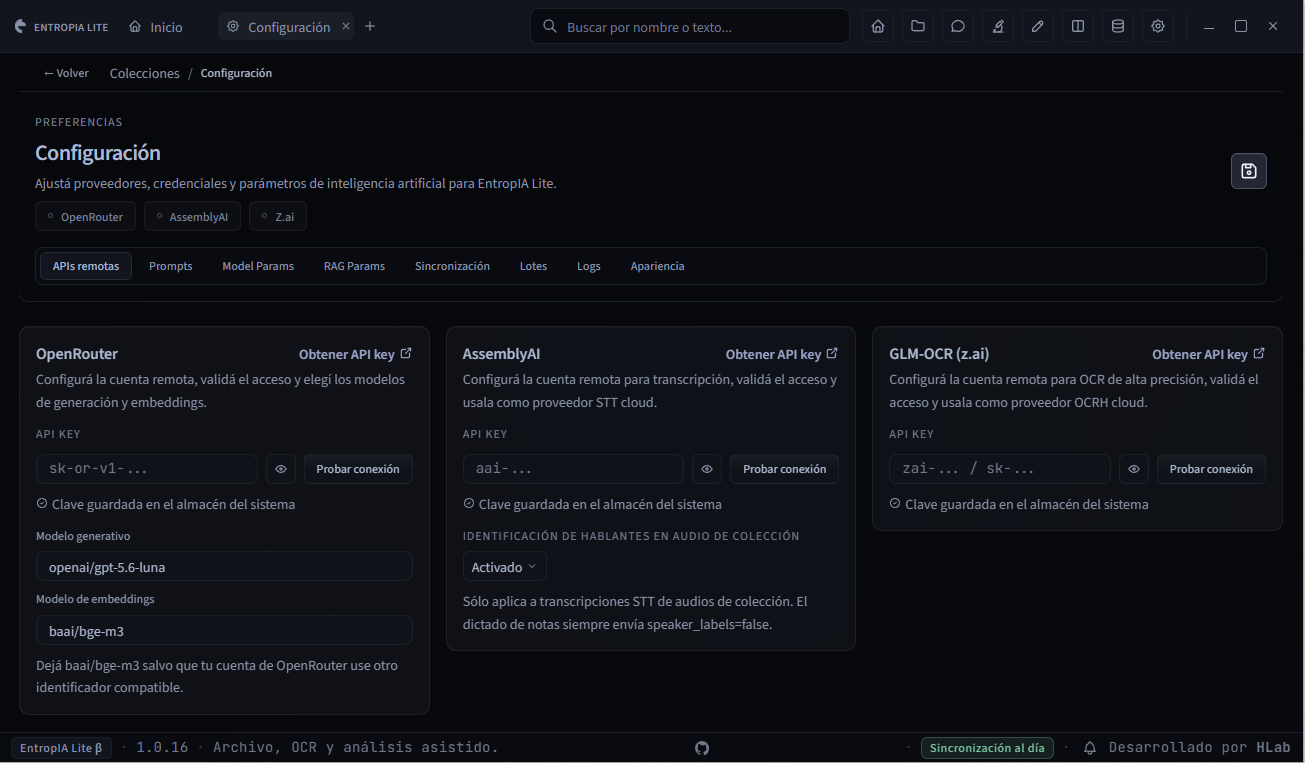Click external link icon beside GLM-OCR API key
Screen dimensions: 1305x763
tap(1259, 354)
